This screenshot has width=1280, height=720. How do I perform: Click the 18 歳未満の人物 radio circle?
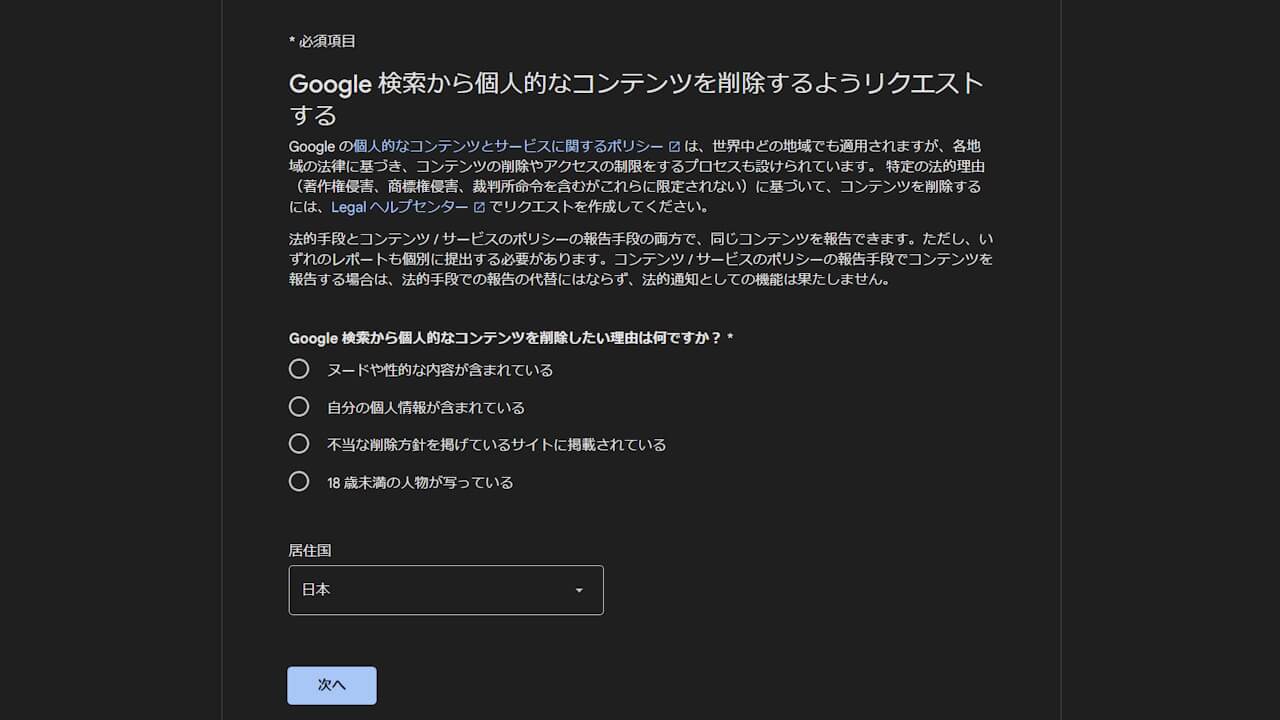pyautogui.click(x=298, y=481)
